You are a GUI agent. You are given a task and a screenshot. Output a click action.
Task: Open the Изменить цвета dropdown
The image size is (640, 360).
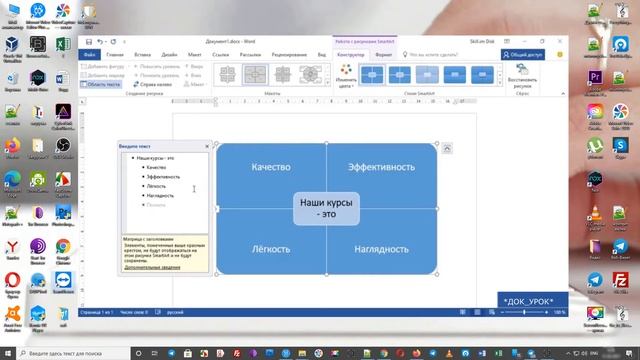[346, 76]
